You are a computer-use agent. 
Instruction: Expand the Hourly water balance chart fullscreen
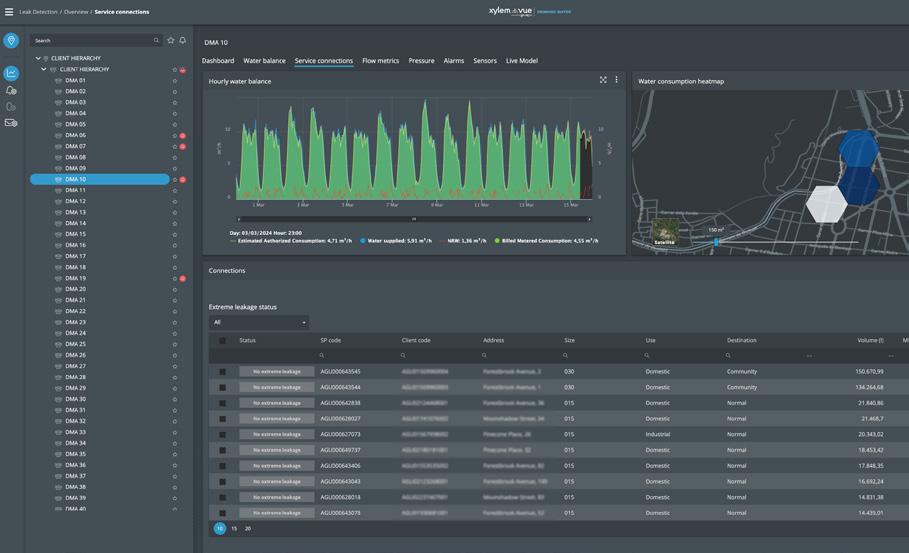pos(603,80)
